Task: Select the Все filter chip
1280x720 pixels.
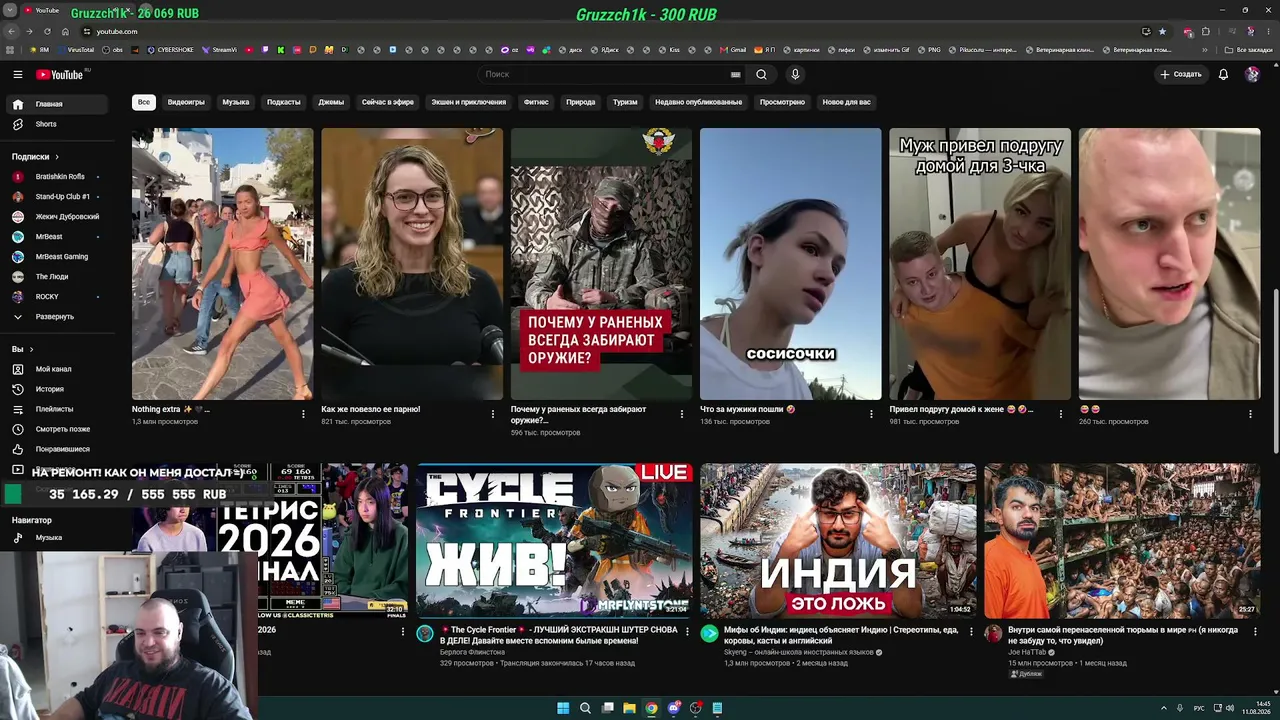Action: point(144,102)
